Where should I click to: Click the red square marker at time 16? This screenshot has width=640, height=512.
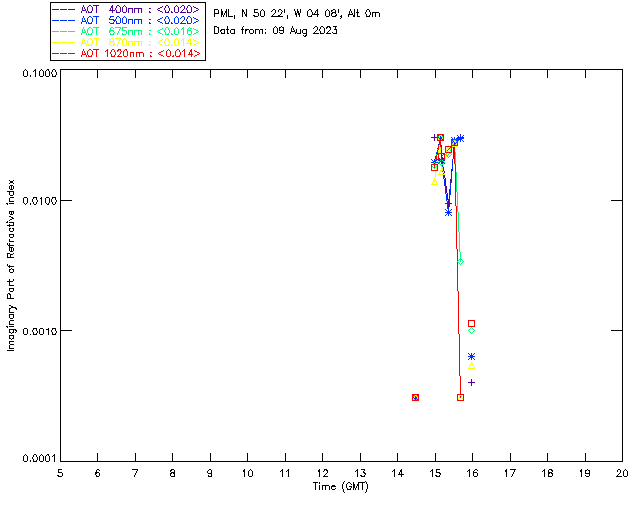[x=471, y=323]
